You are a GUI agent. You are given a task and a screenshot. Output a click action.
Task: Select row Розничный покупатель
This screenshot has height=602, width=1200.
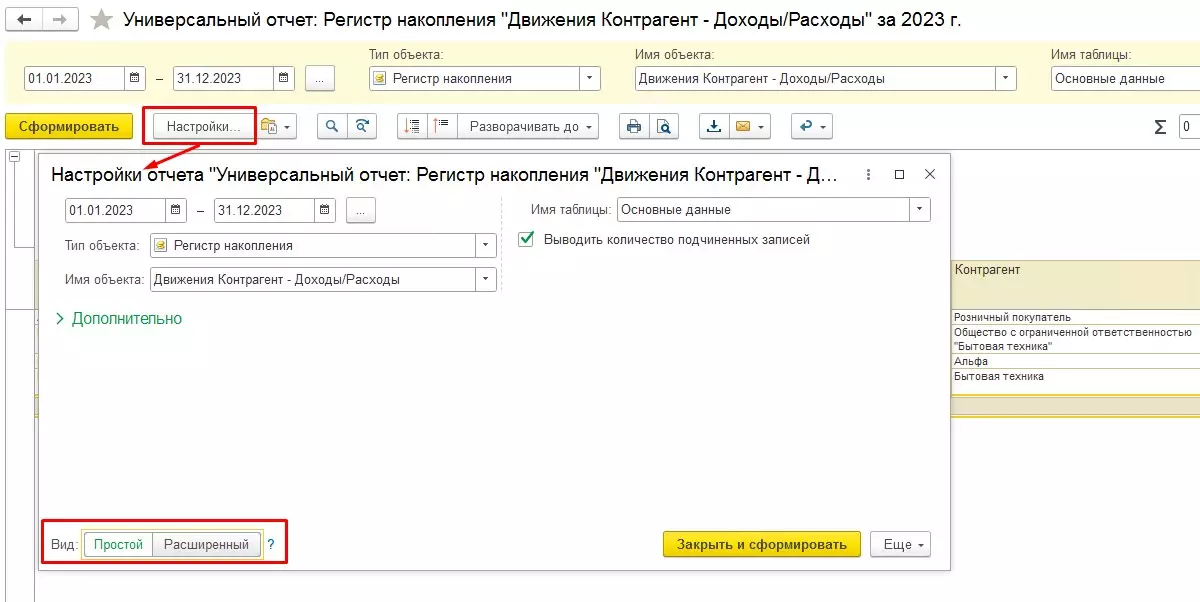1076,317
